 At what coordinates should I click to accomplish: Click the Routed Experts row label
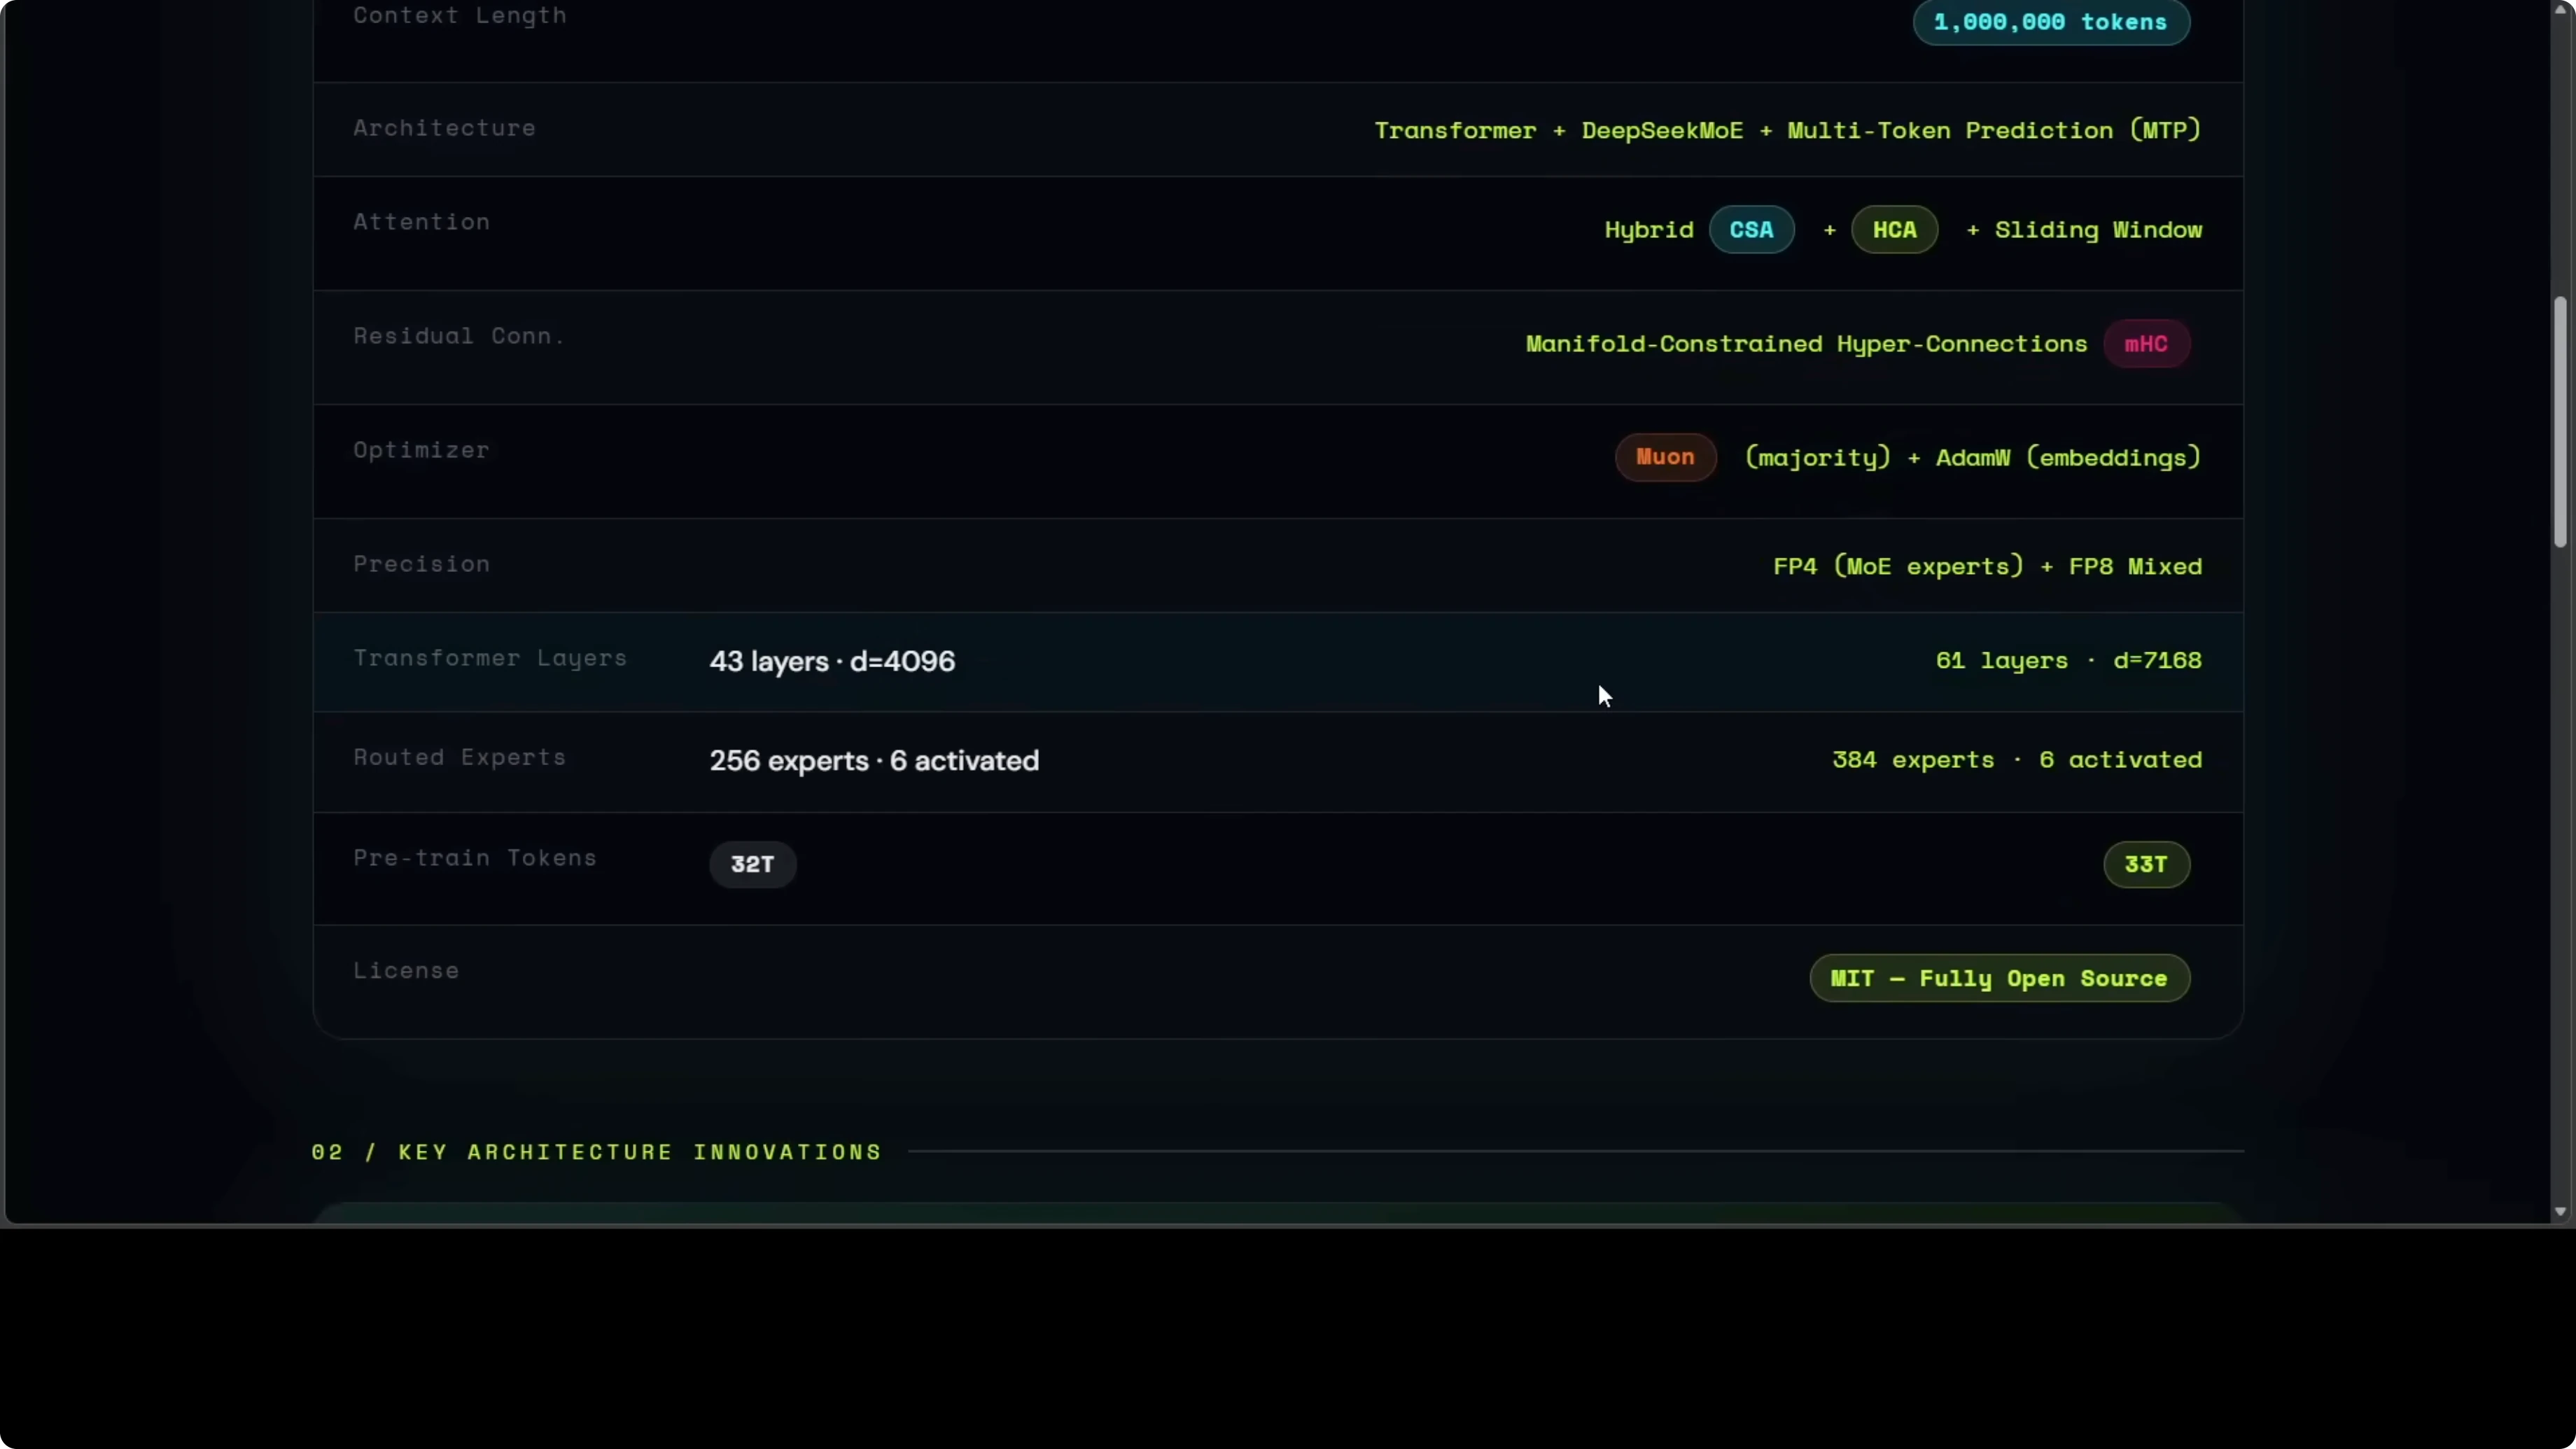pyautogui.click(x=459, y=757)
